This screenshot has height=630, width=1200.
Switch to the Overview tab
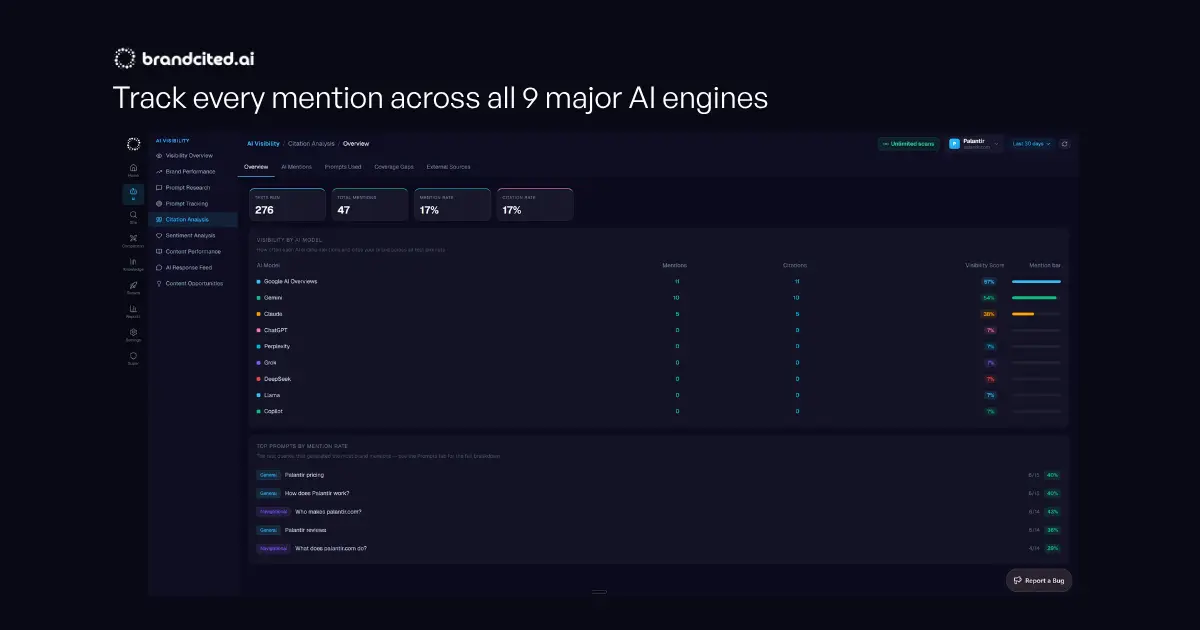coord(256,167)
